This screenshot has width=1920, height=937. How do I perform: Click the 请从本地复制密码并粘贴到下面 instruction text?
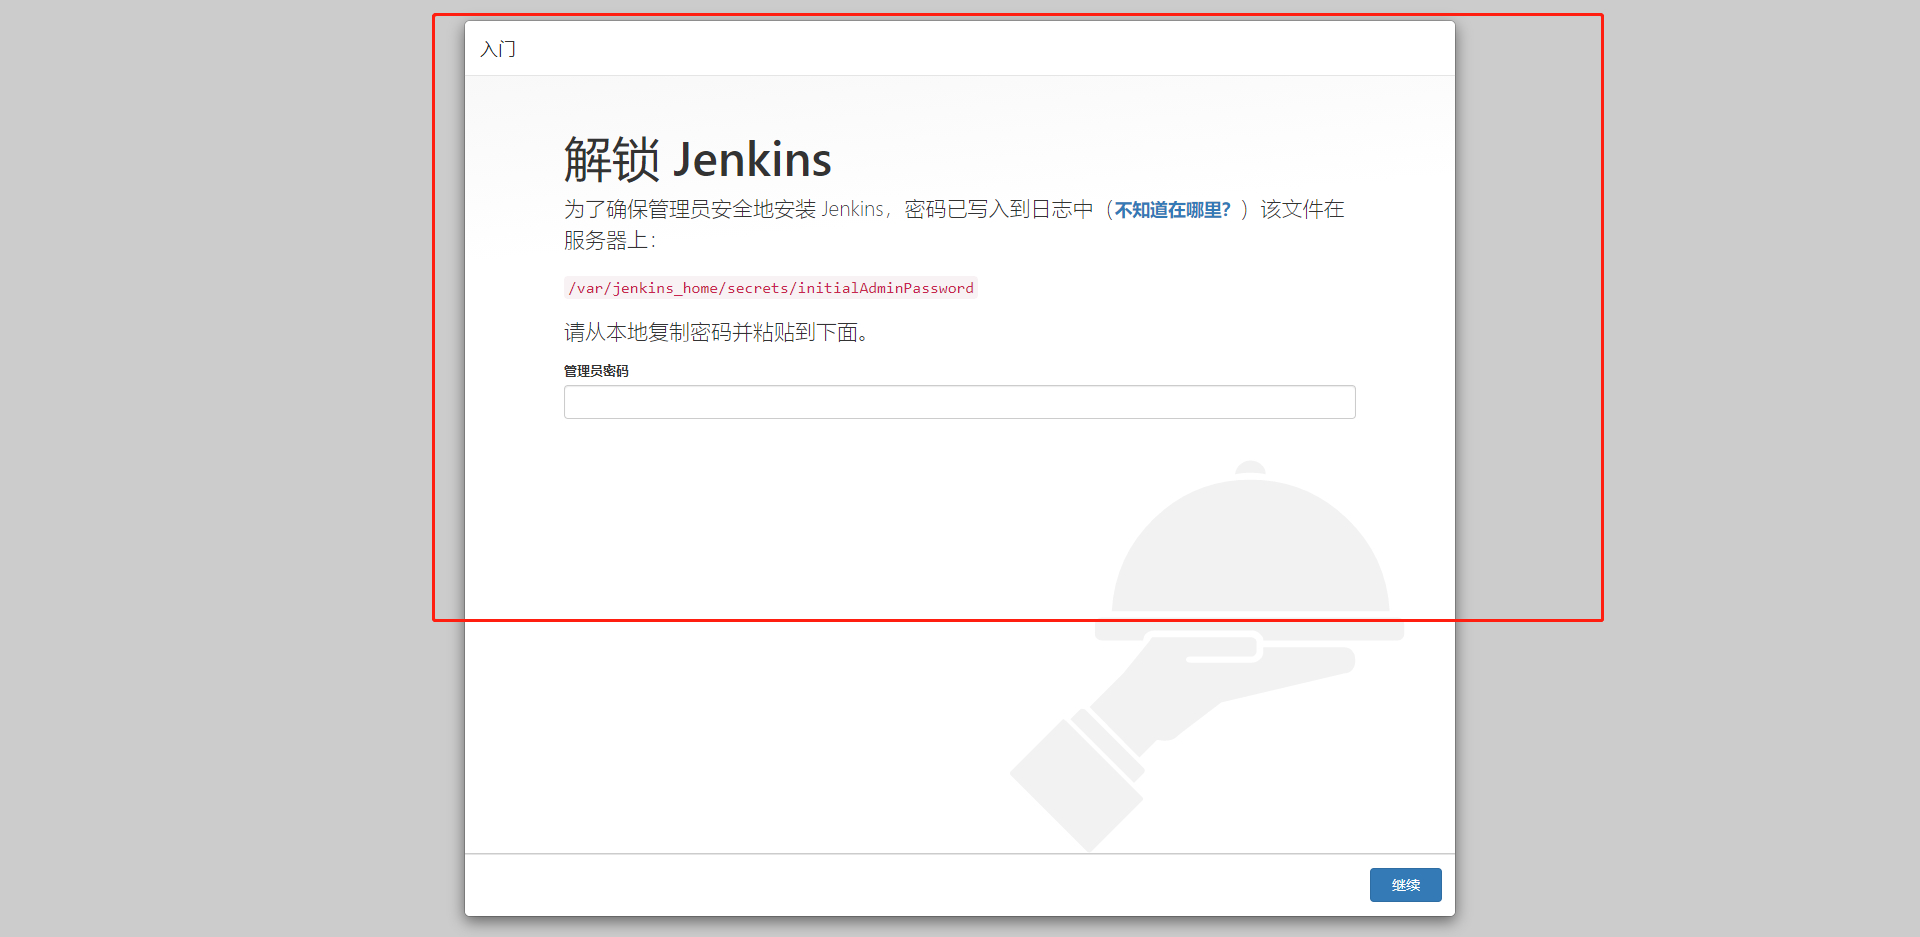pyautogui.click(x=716, y=332)
